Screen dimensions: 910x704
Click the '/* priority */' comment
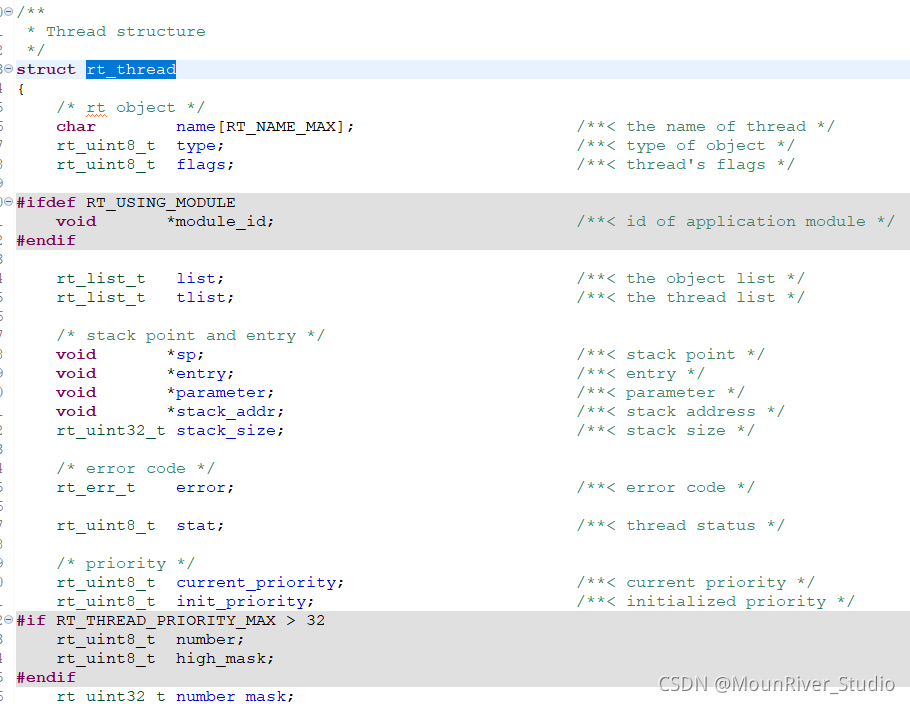tap(126, 564)
